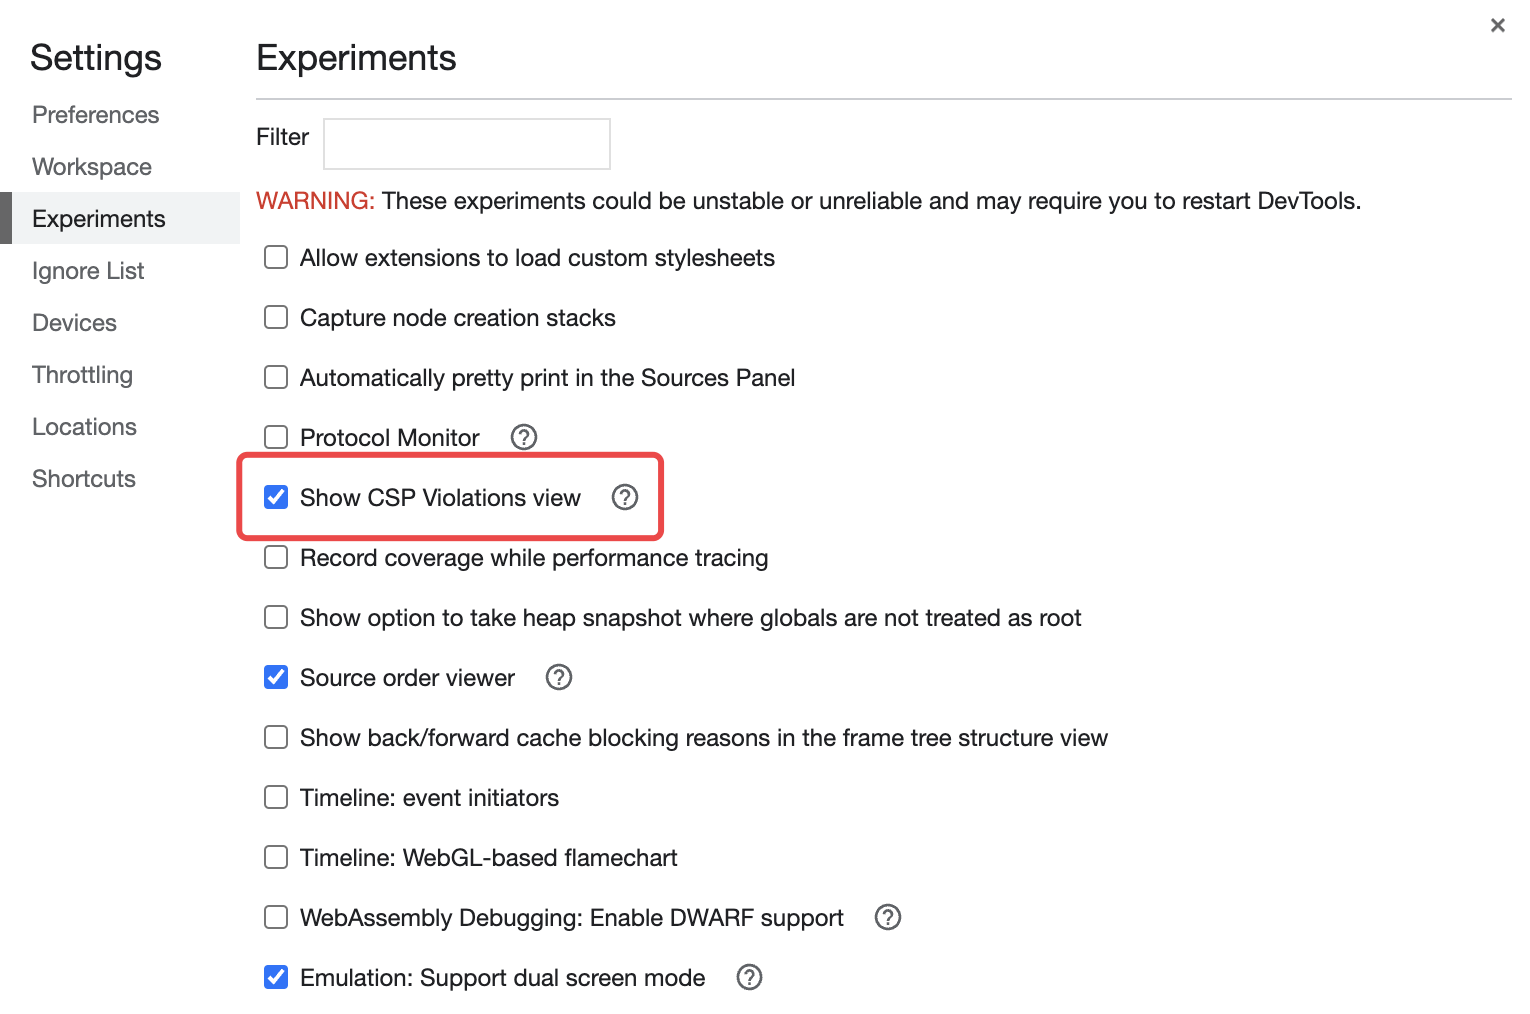Click help icon next to dual screen mode
1530x1014 pixels.
750,977
